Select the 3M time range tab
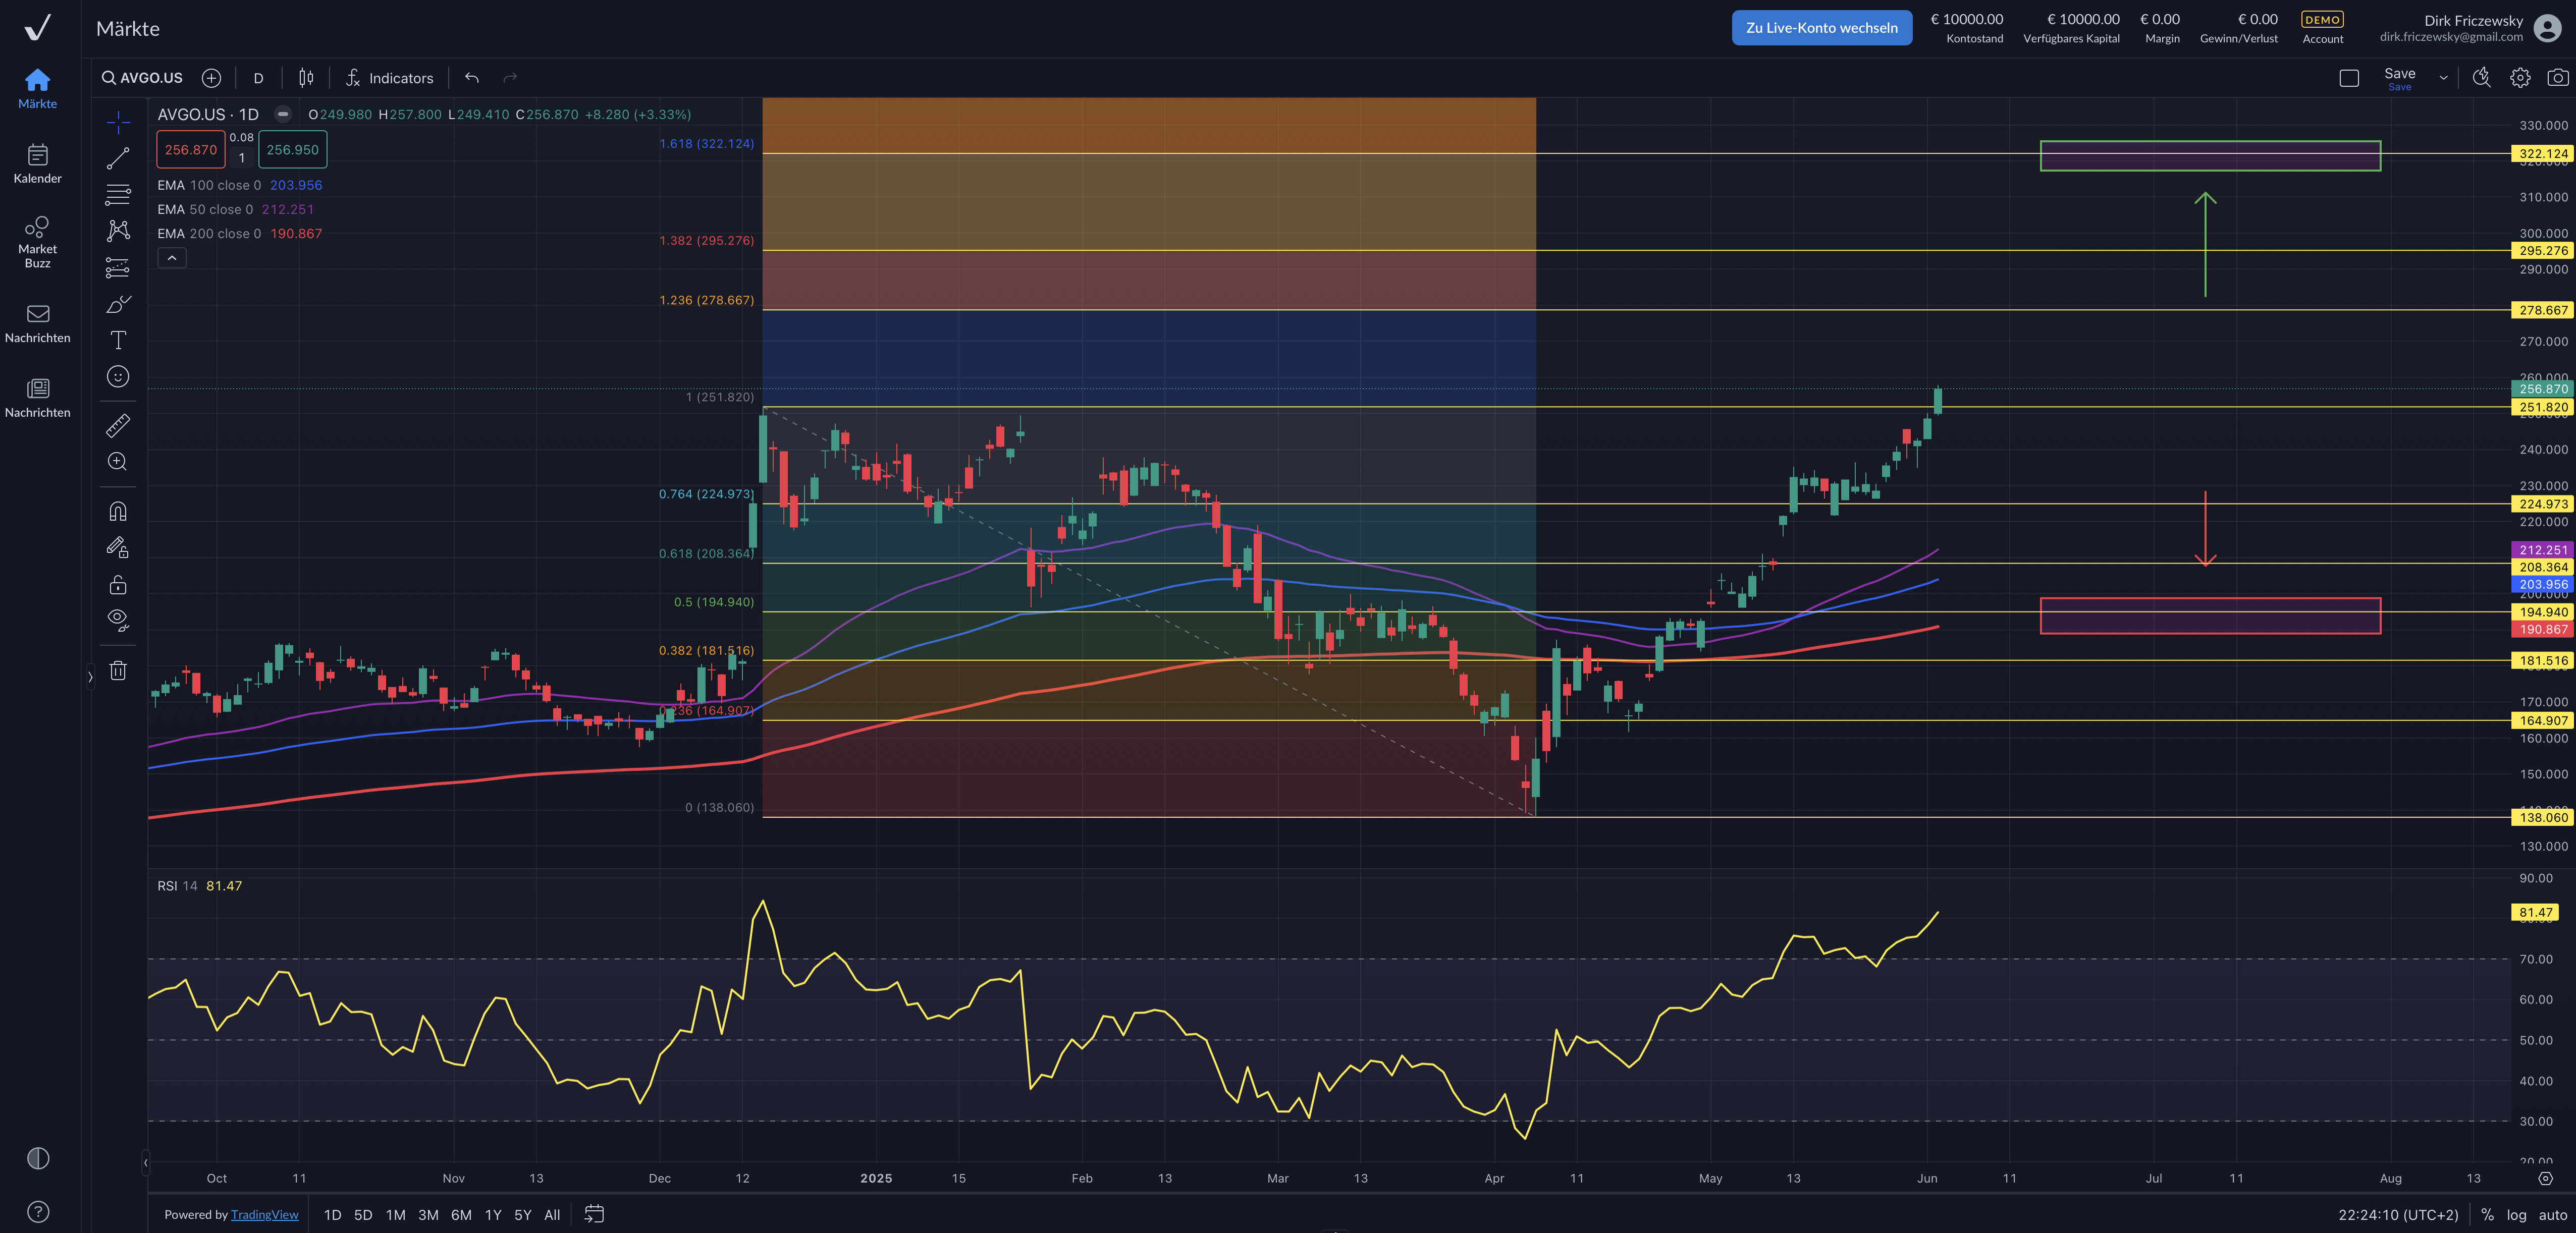 (x=428, y=1215)
